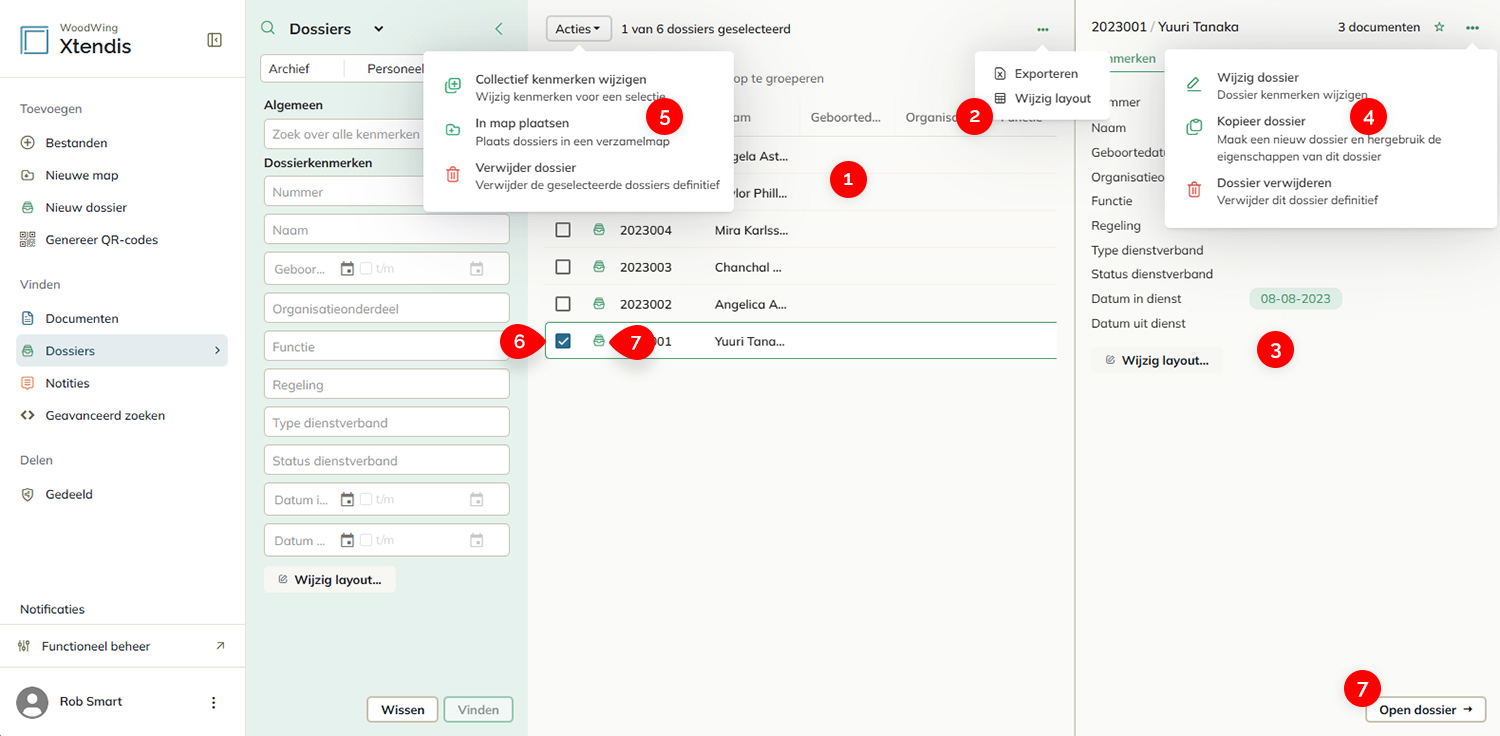The image size is (1500, 736).
Task: Collapse the search panel with the left chevron
Action: pyautogui.click(x=499, y=29)
